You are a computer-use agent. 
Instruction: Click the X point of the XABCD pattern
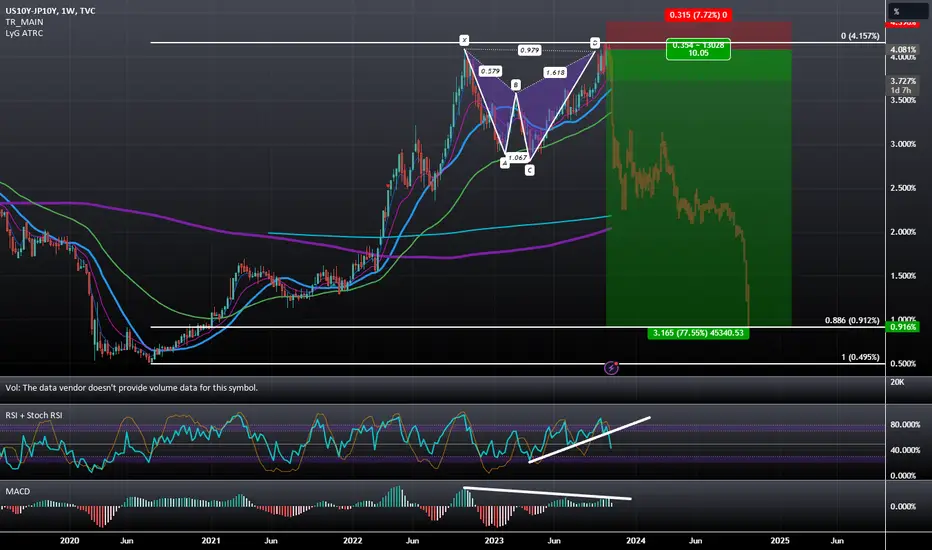point(464,40)
